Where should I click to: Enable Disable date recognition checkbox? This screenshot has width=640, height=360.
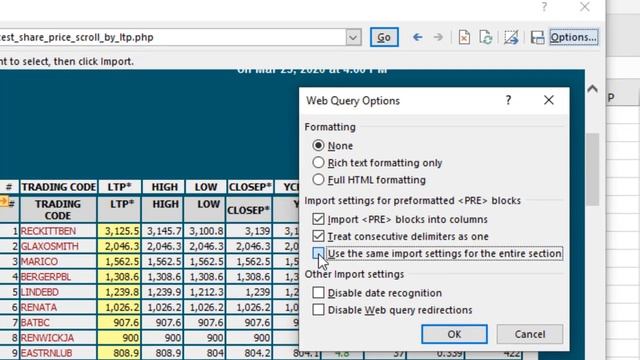click(x=318, y=293)
